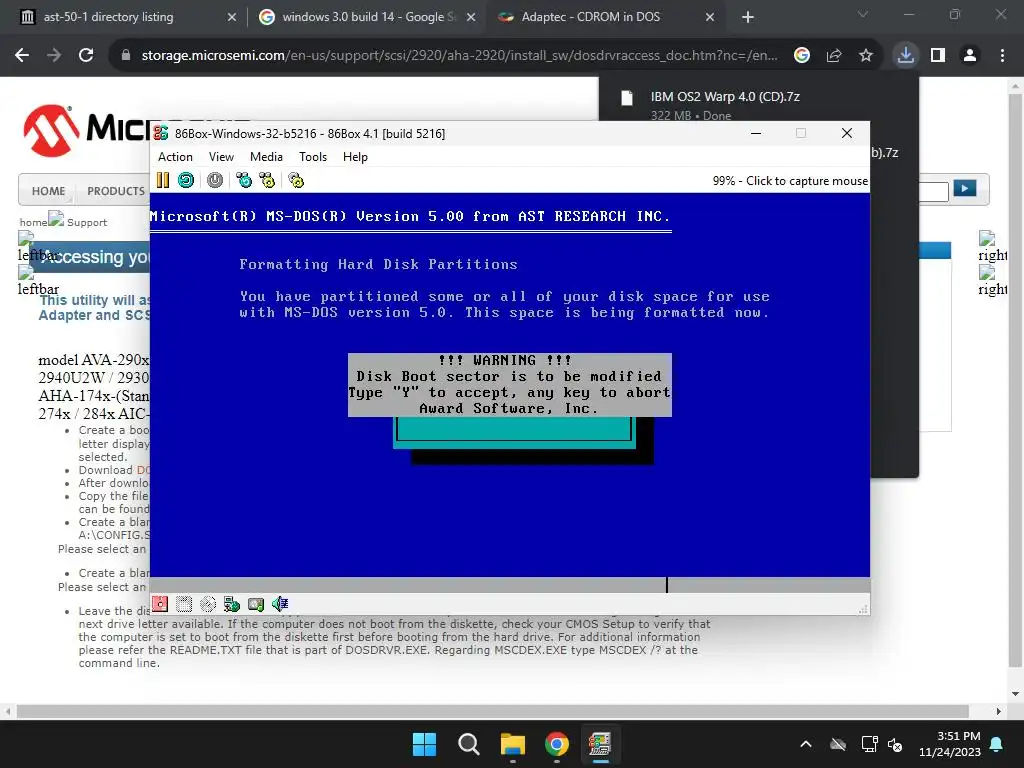This screenshot has height=768, width=1024.
Task: Open the View menu in 86Box
Action: click(x=221, y=157)
